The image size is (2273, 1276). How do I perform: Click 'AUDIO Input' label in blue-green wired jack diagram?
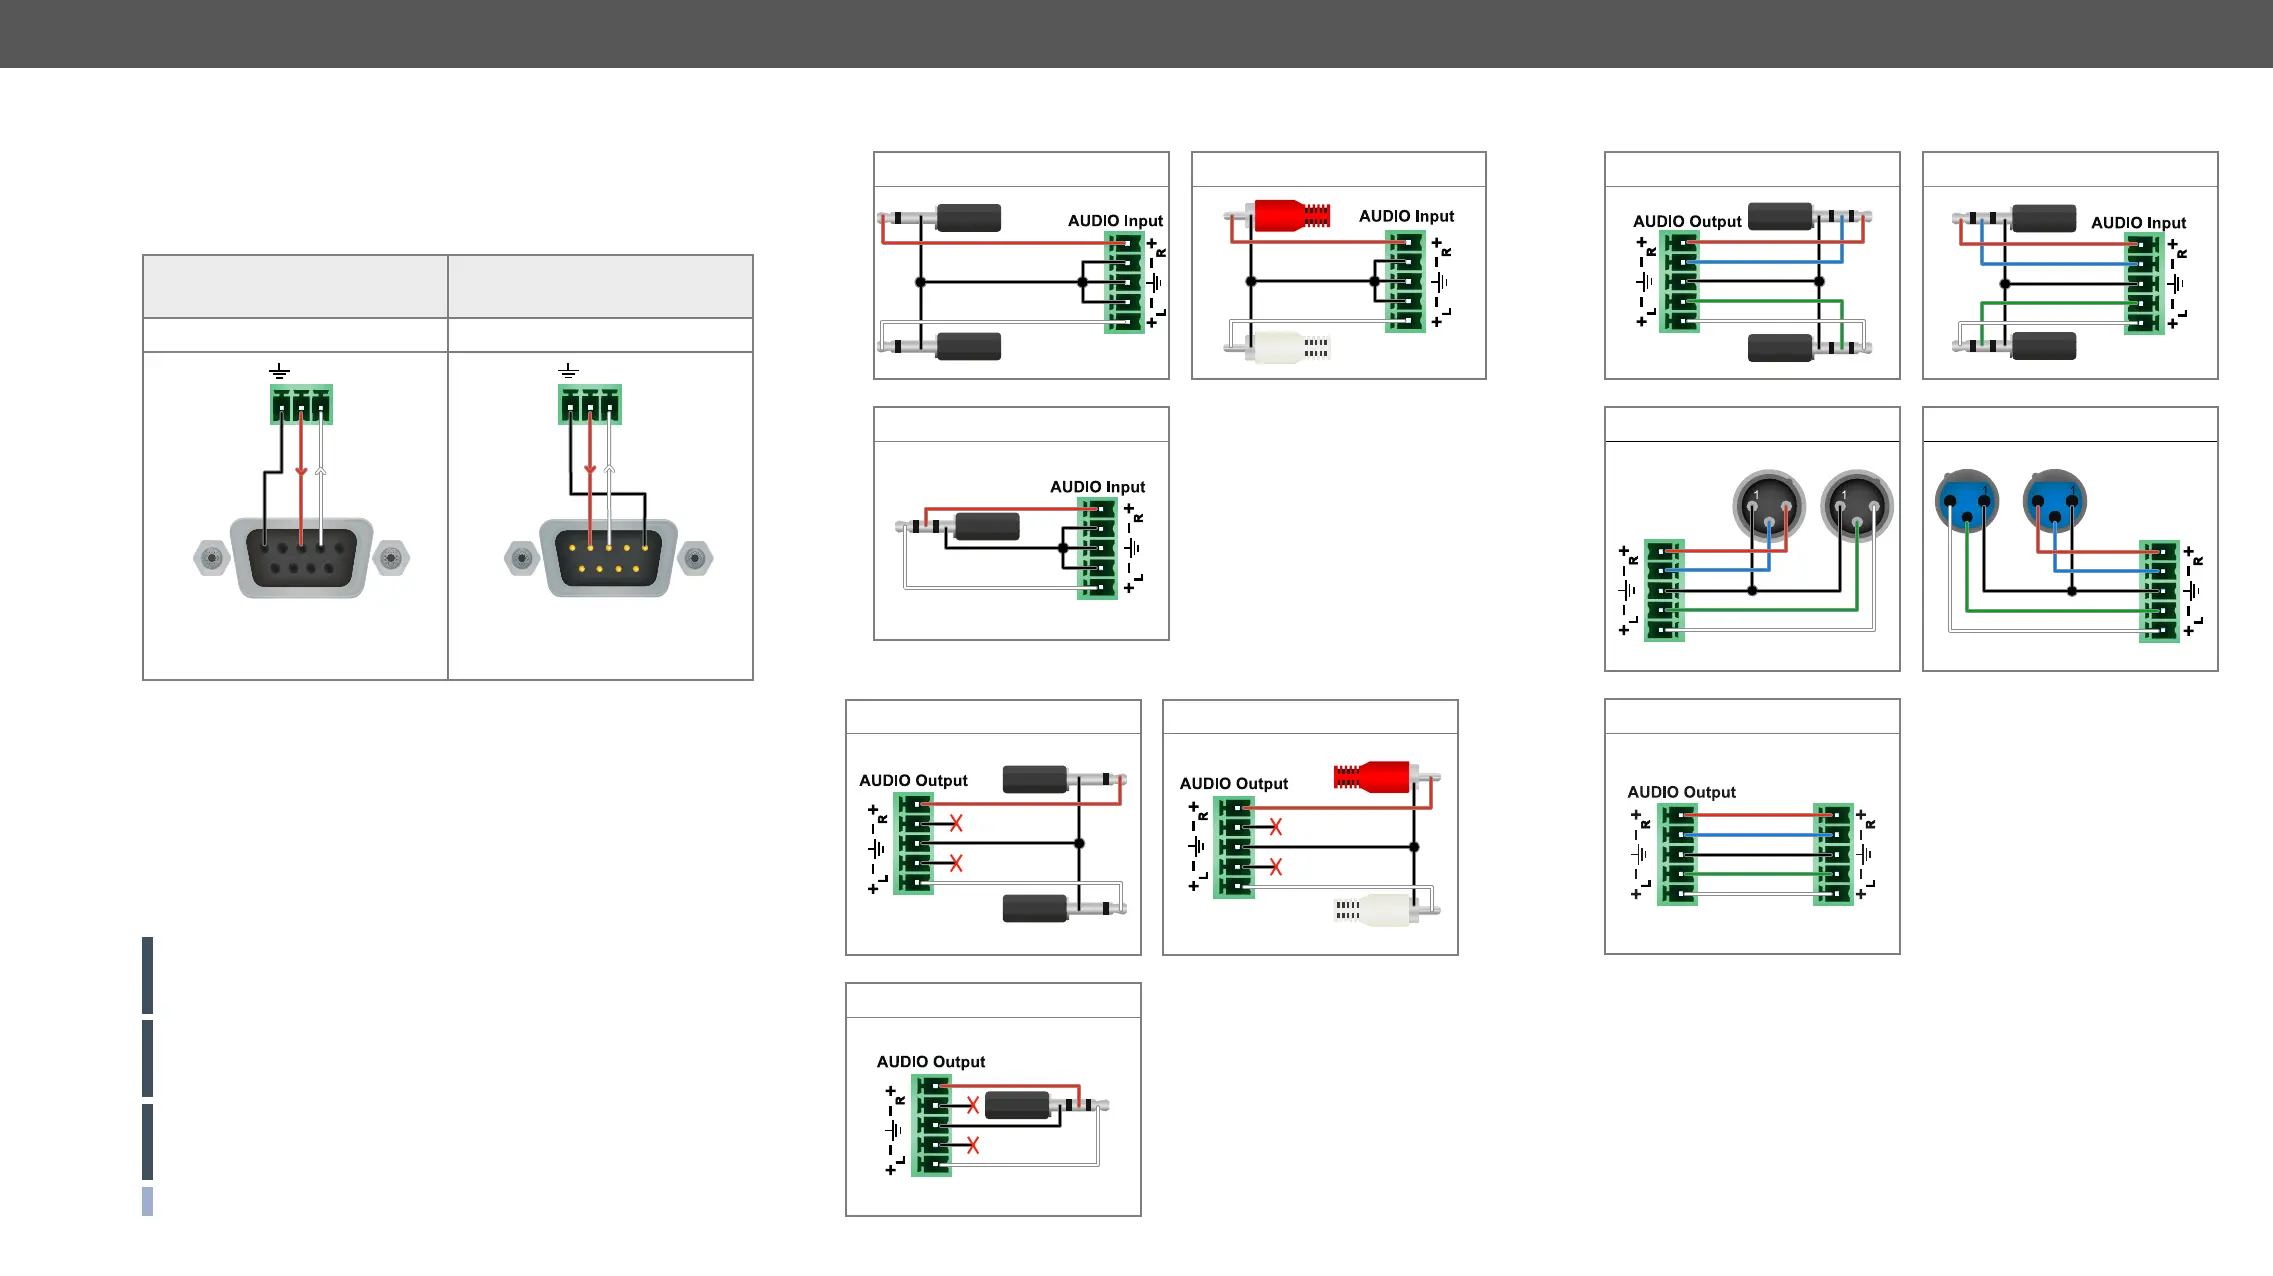(x=2138, y=223)
